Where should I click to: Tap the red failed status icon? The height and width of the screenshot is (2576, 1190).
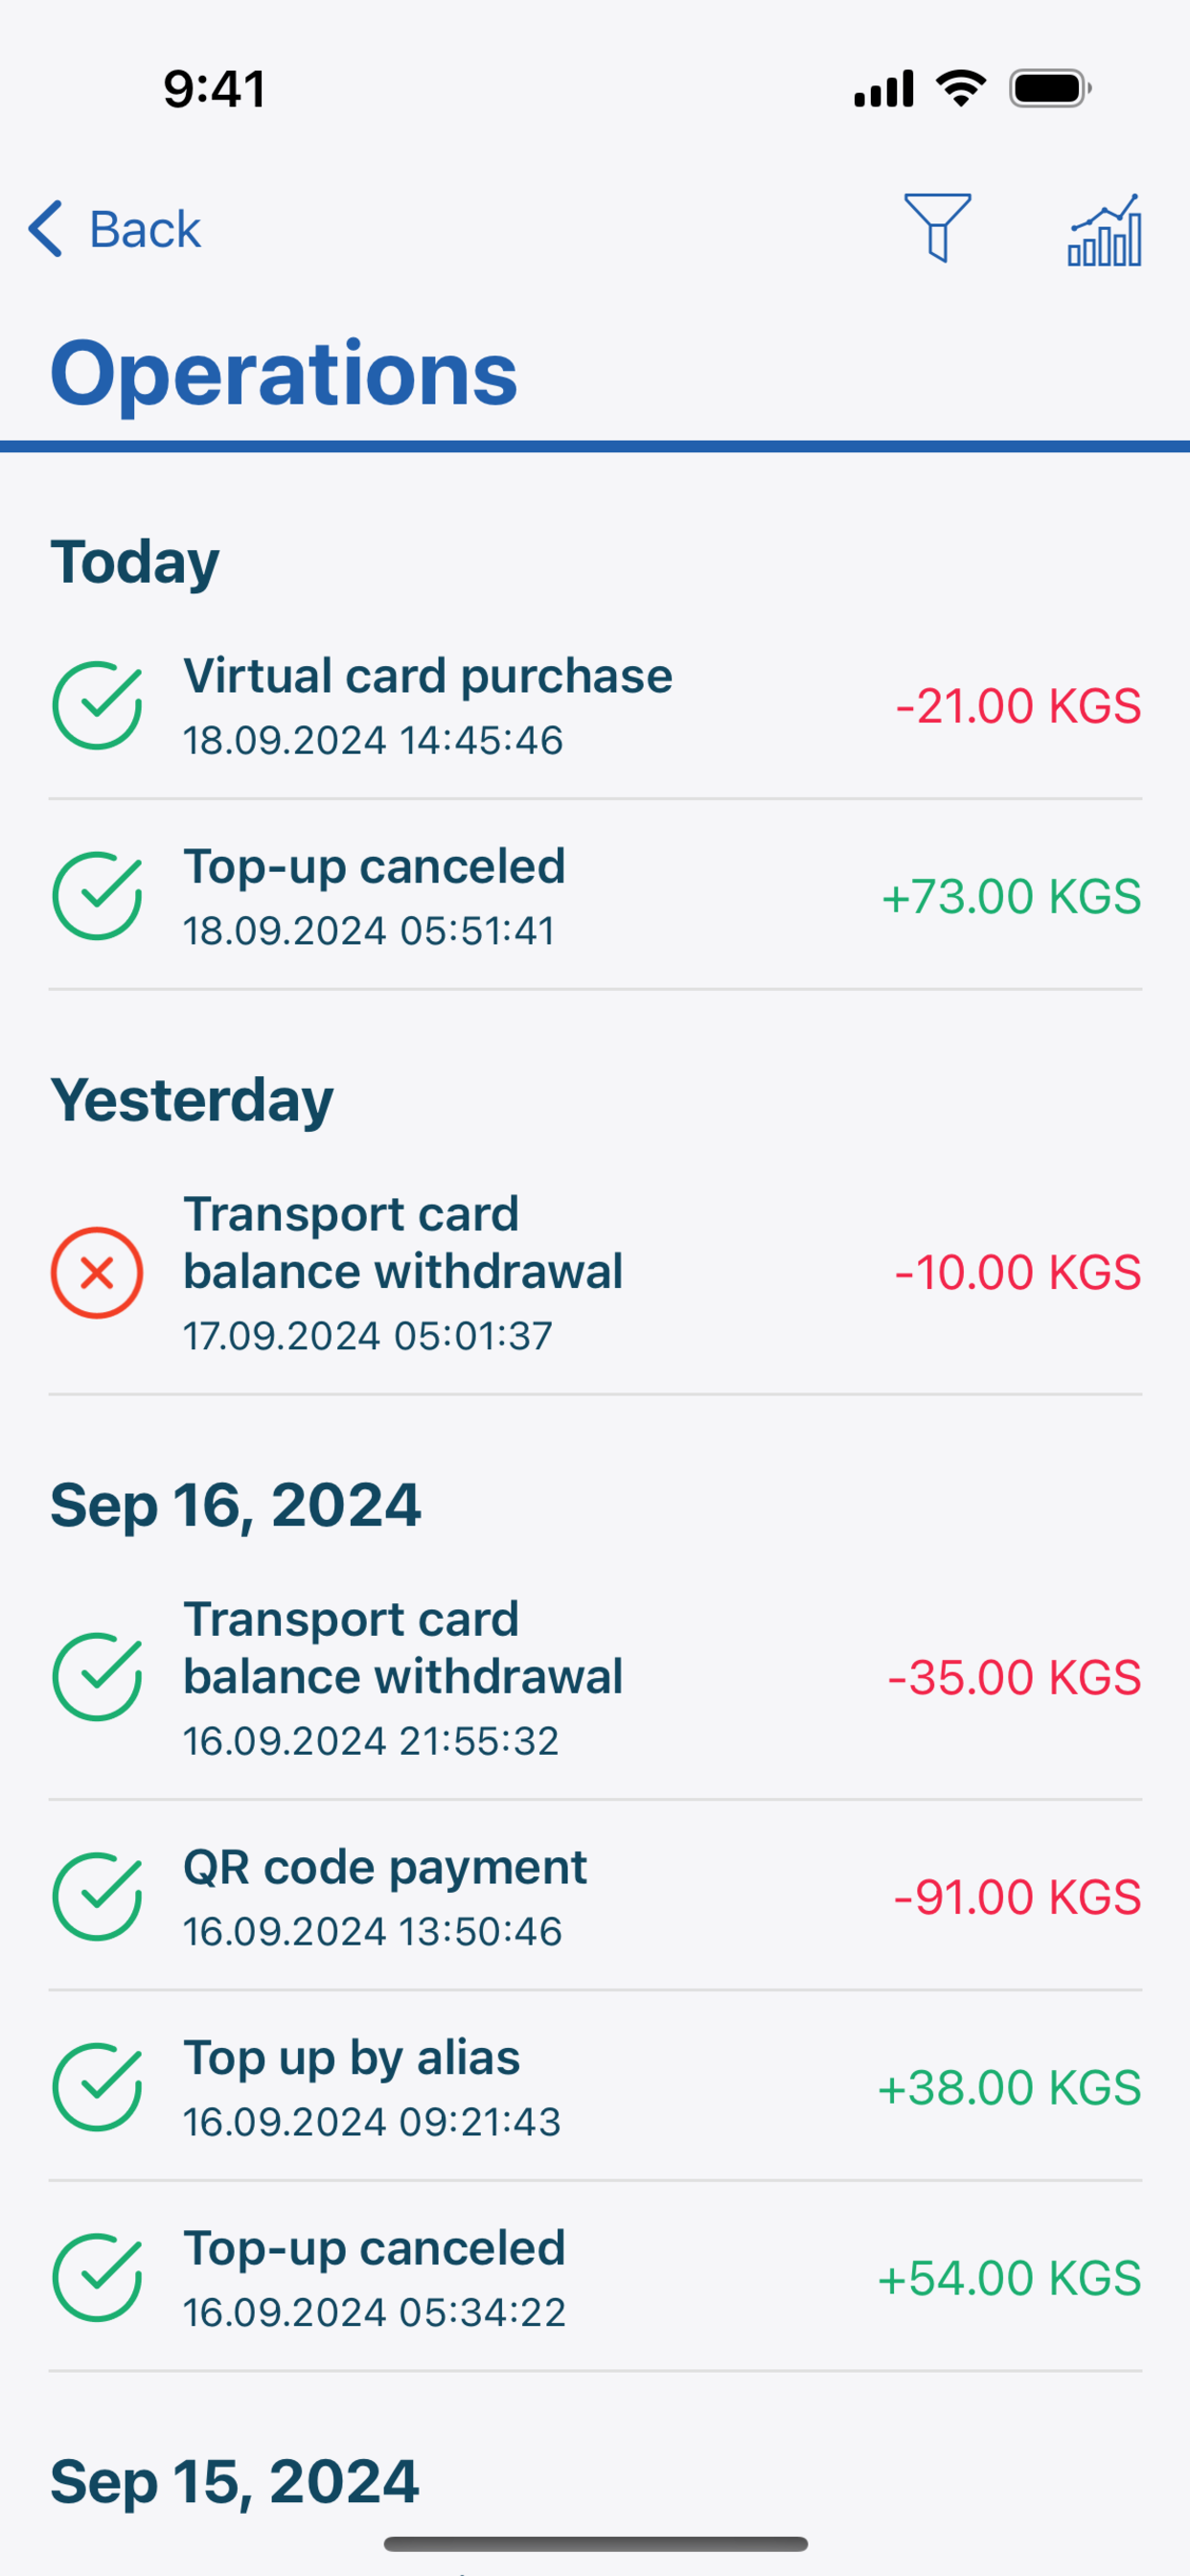click(x=97, y=1273)
